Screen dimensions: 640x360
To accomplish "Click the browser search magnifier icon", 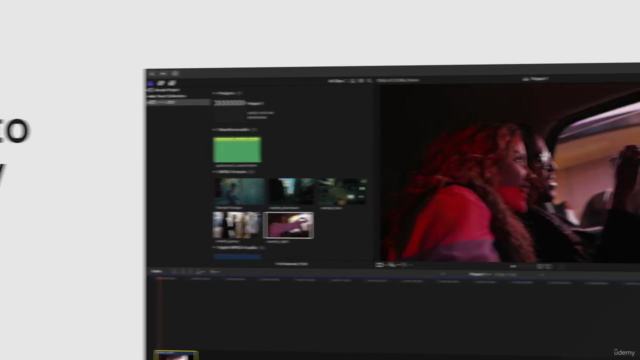I will 369,81.
